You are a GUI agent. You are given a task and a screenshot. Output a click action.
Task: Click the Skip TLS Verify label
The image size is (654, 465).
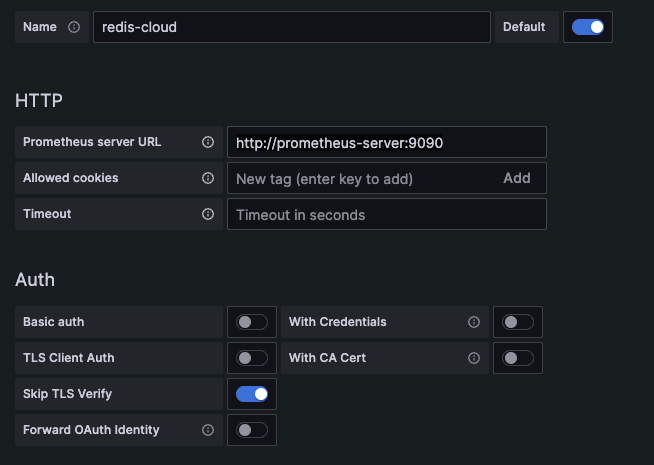pos(68,394)
